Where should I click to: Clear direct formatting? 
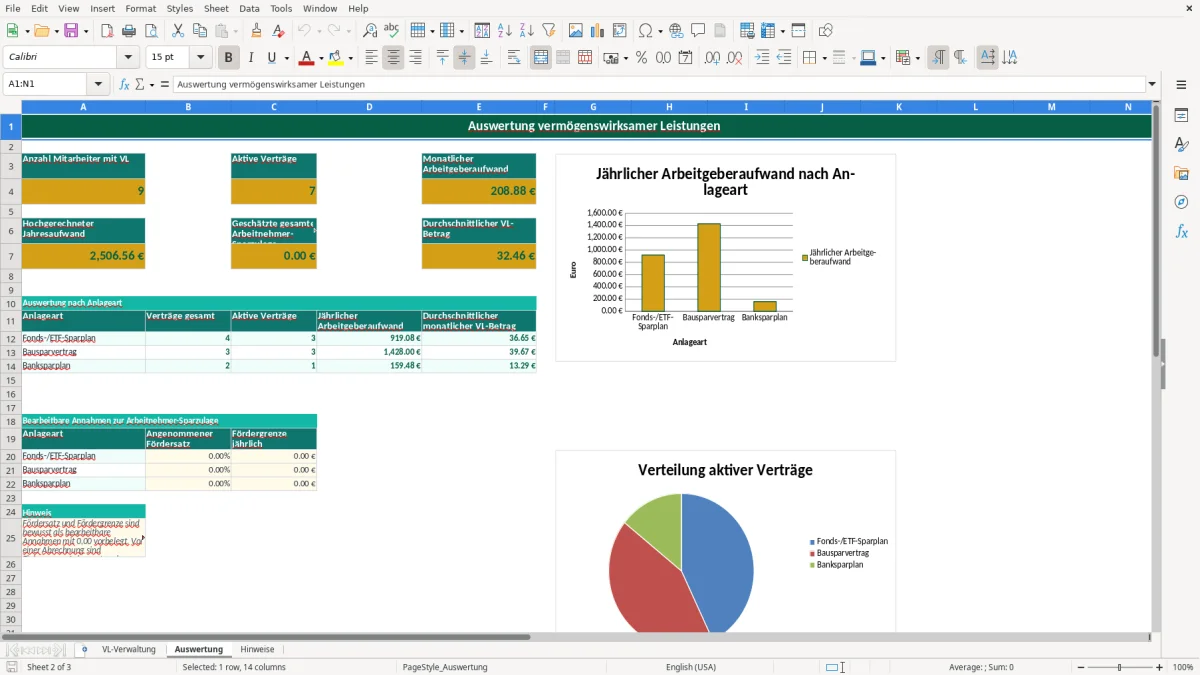pyautogui.click(x=278, y=31)
